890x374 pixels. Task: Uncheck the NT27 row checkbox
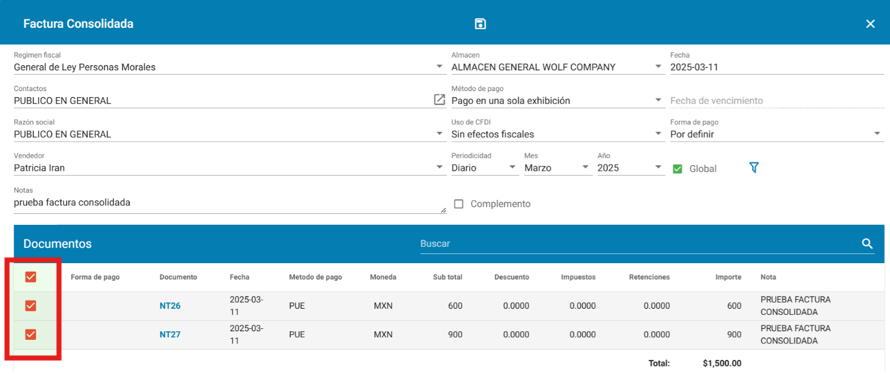pos(31,335)
